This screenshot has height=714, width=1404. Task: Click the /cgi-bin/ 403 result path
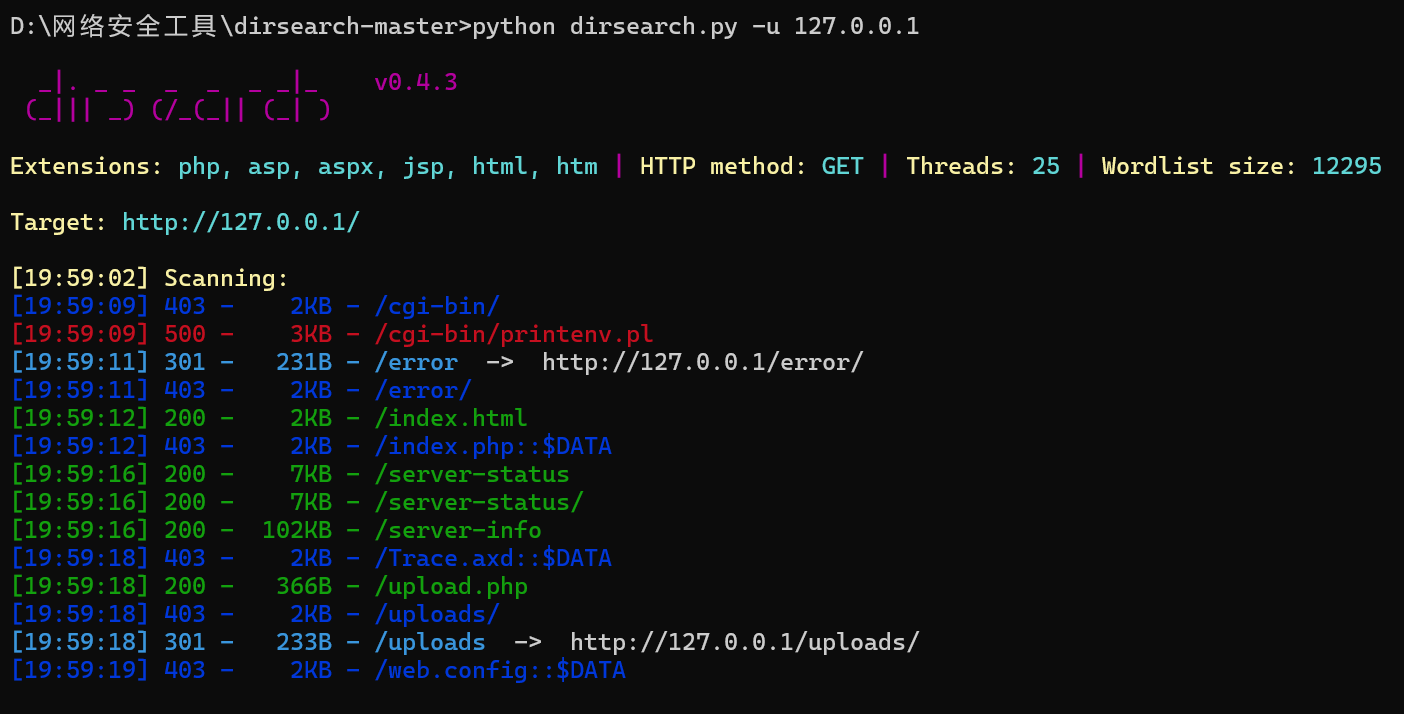[x=437, y=306]
